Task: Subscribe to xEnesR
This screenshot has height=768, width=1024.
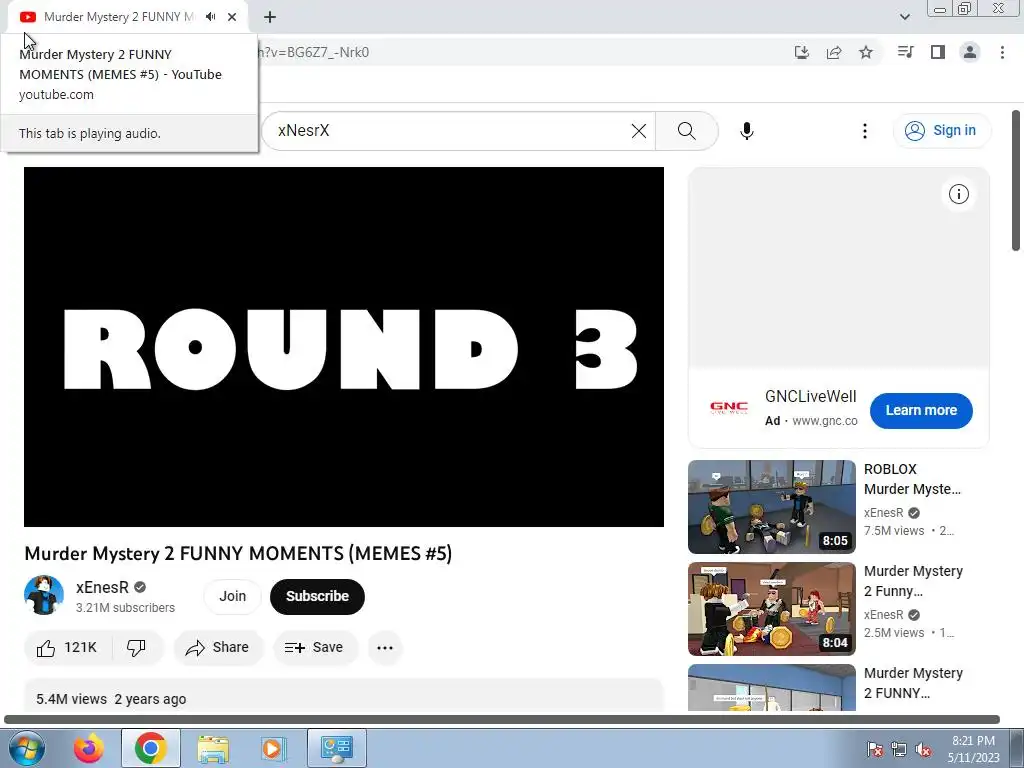Action: click(x=317, y=596)
